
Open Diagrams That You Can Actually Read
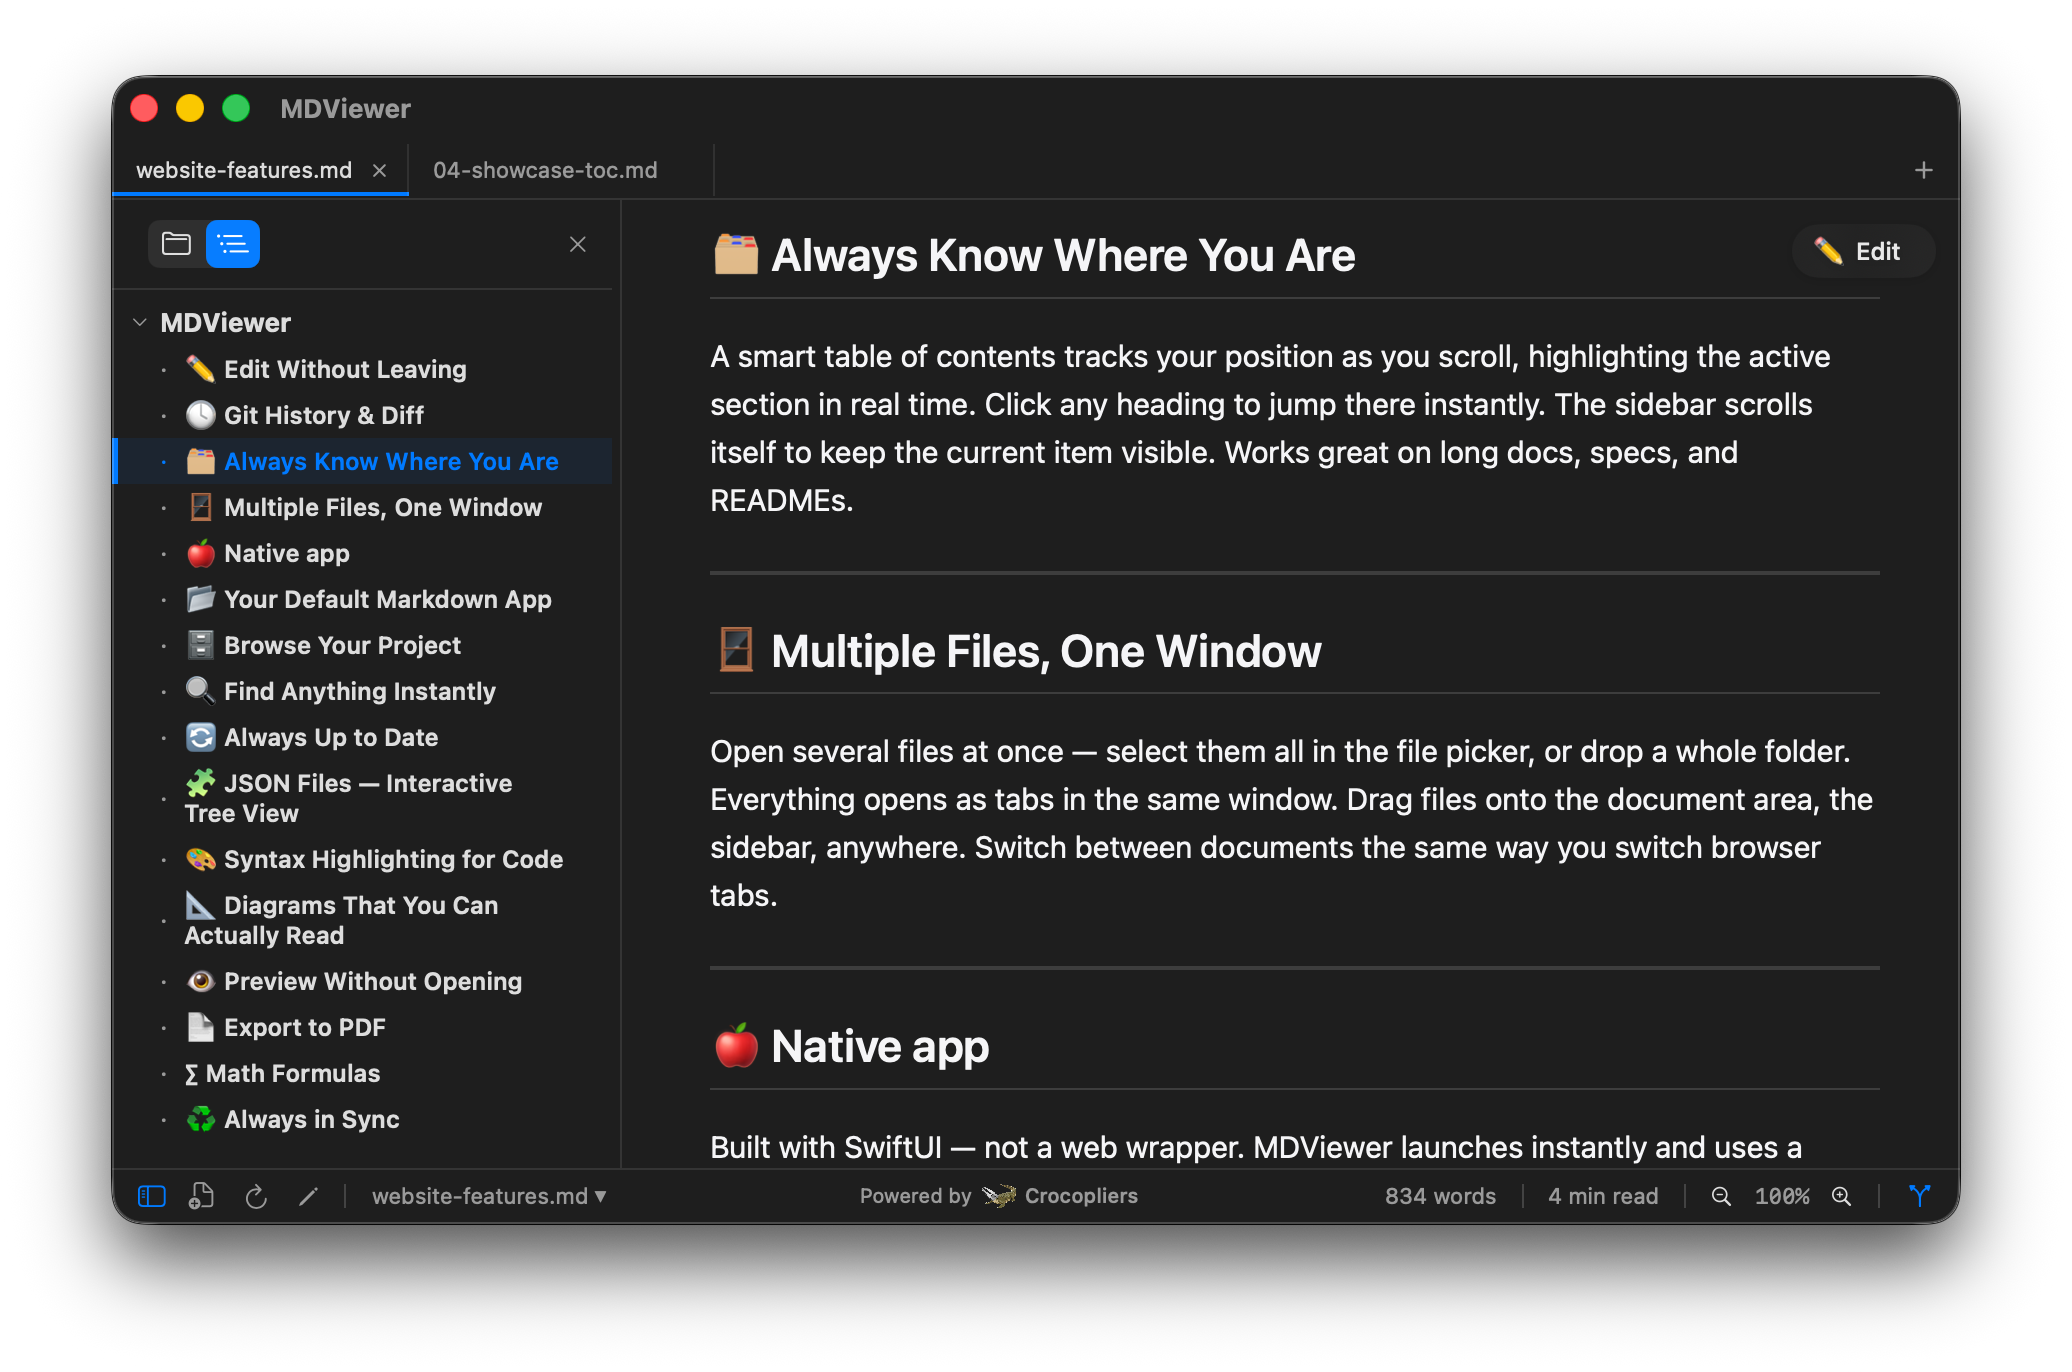point(364,920)
